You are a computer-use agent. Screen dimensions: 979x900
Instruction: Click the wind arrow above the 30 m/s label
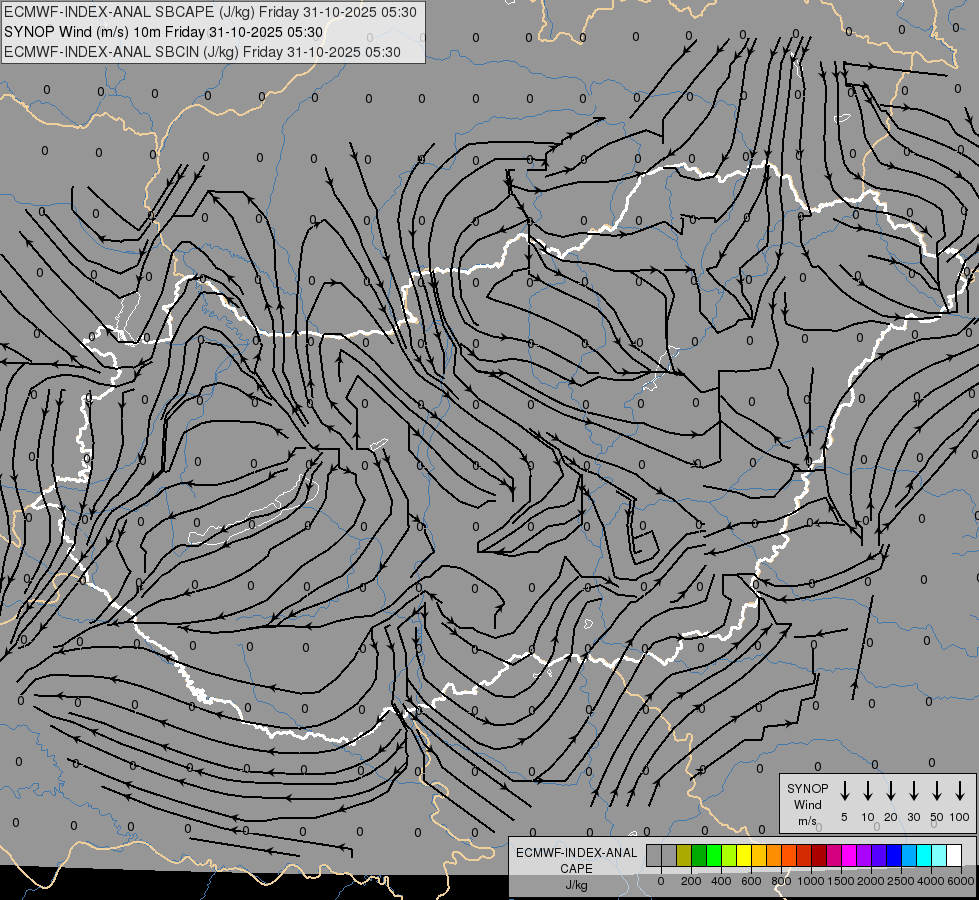tap(913, 790)
